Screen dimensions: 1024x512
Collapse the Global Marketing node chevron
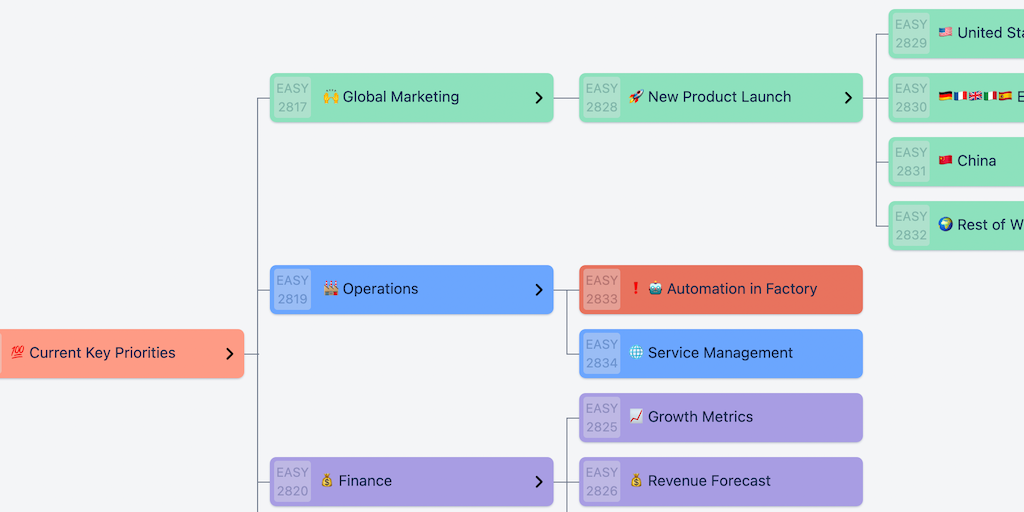click(x=539, y=98)
